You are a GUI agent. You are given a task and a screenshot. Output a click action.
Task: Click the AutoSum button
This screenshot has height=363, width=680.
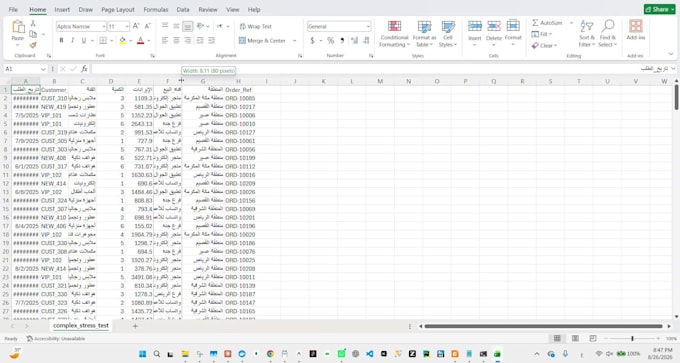547,23
